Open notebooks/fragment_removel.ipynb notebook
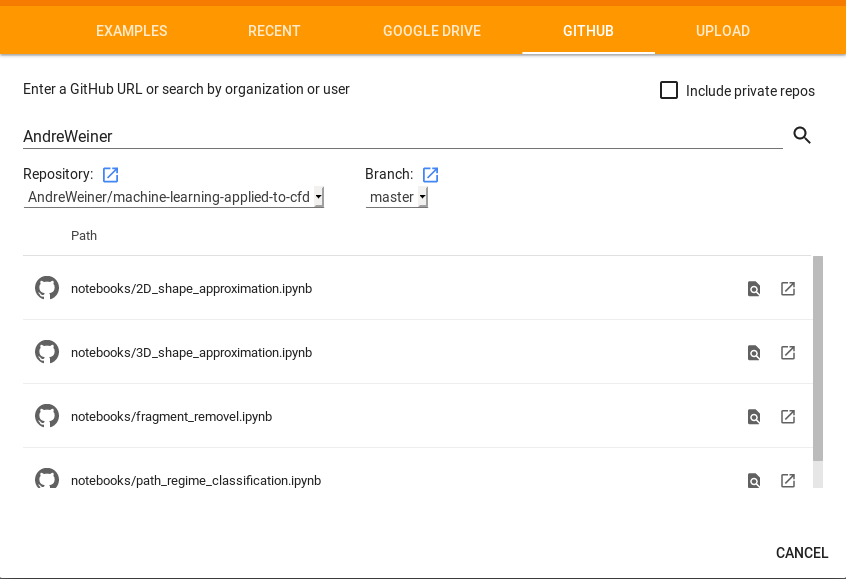The width and height of the screenshot is (846, 579). tap(172, 417)
